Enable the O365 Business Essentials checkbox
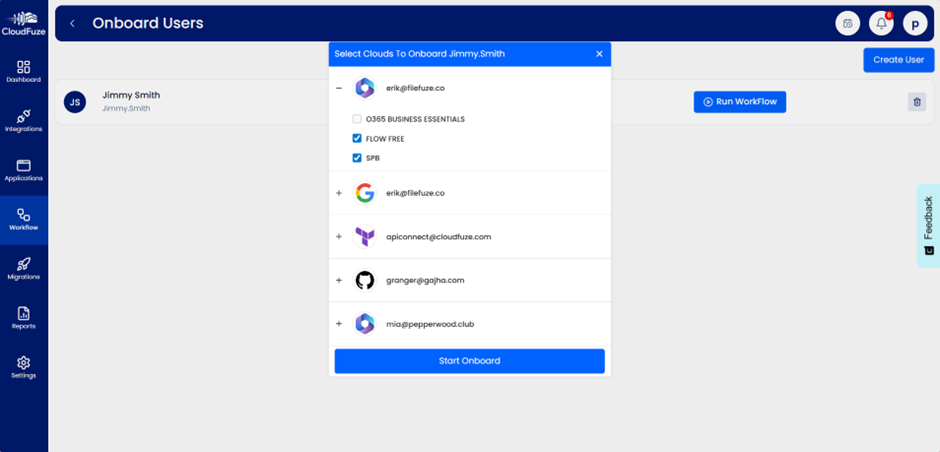 357,119
